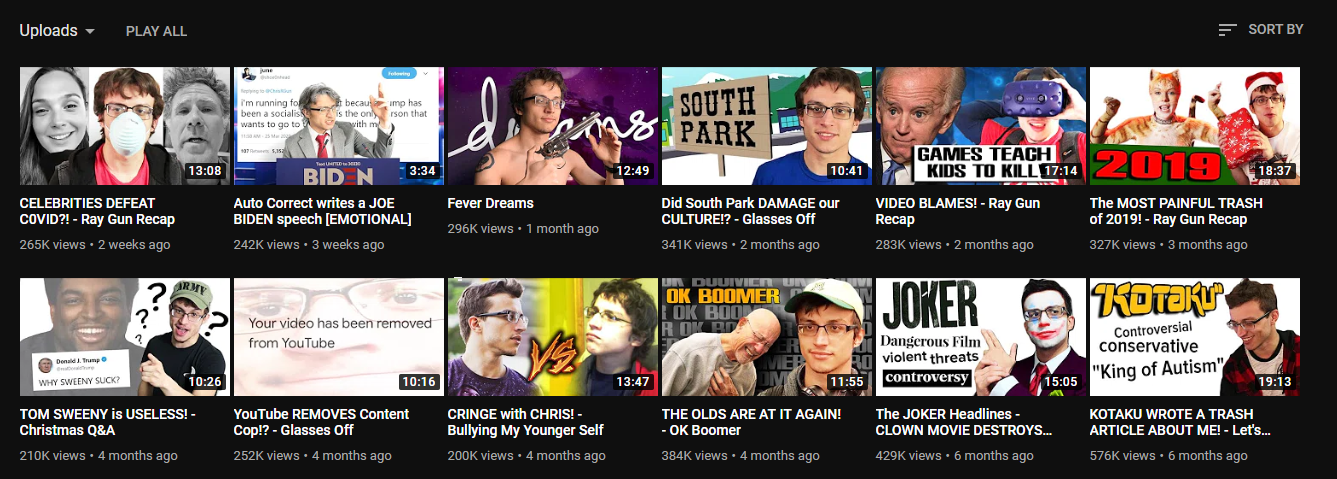Screen dimensions: 1337x479
Task: Click the SORT BY label
Action: coord(1275,30)
